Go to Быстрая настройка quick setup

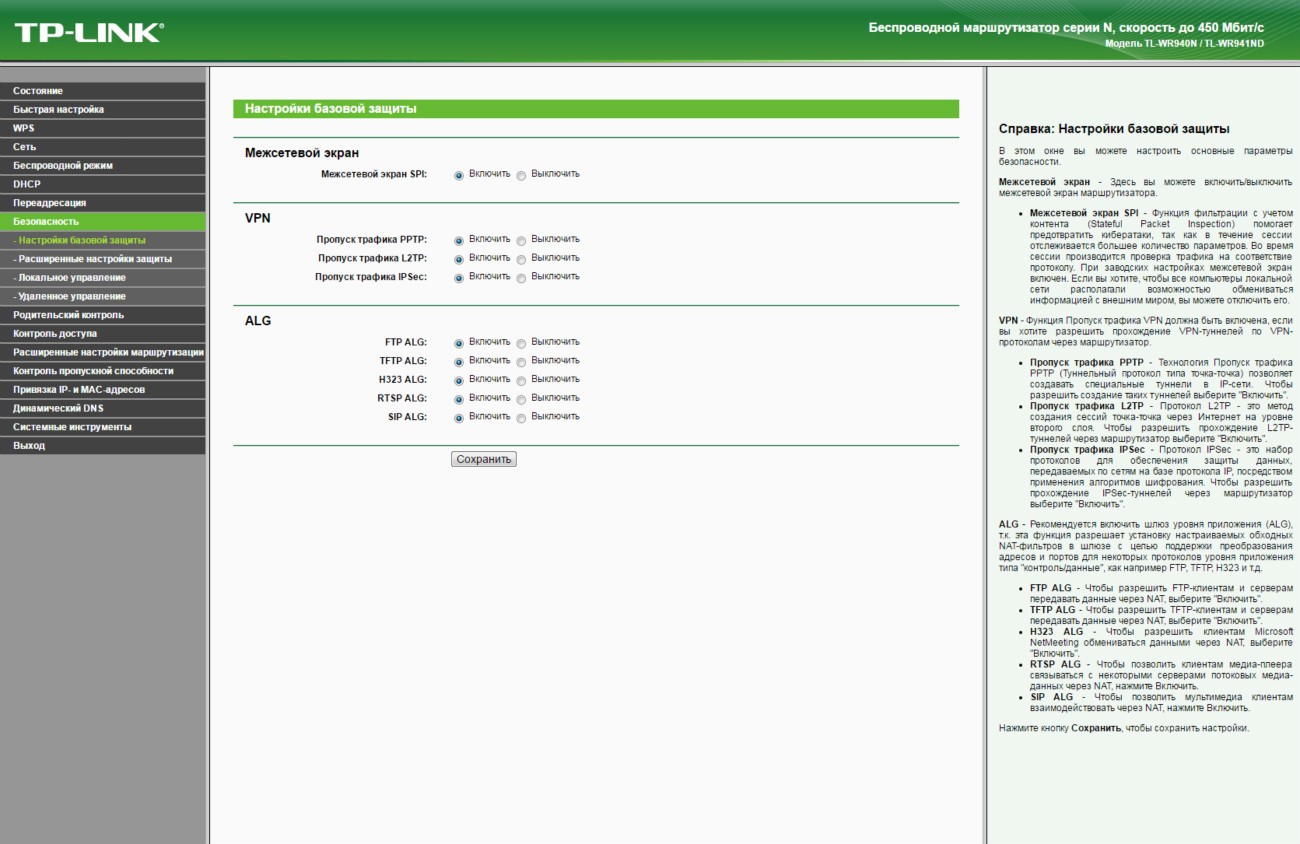pos(58,110)
